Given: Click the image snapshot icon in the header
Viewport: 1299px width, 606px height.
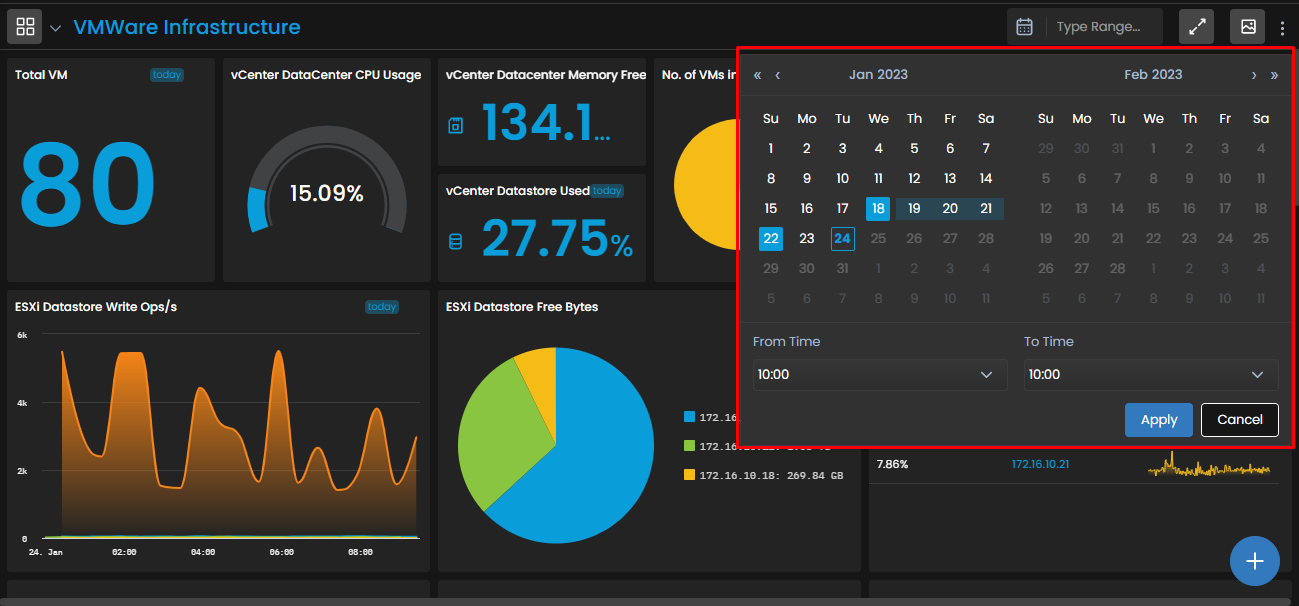Looking at the screenshot, I should click(1248, 27).
